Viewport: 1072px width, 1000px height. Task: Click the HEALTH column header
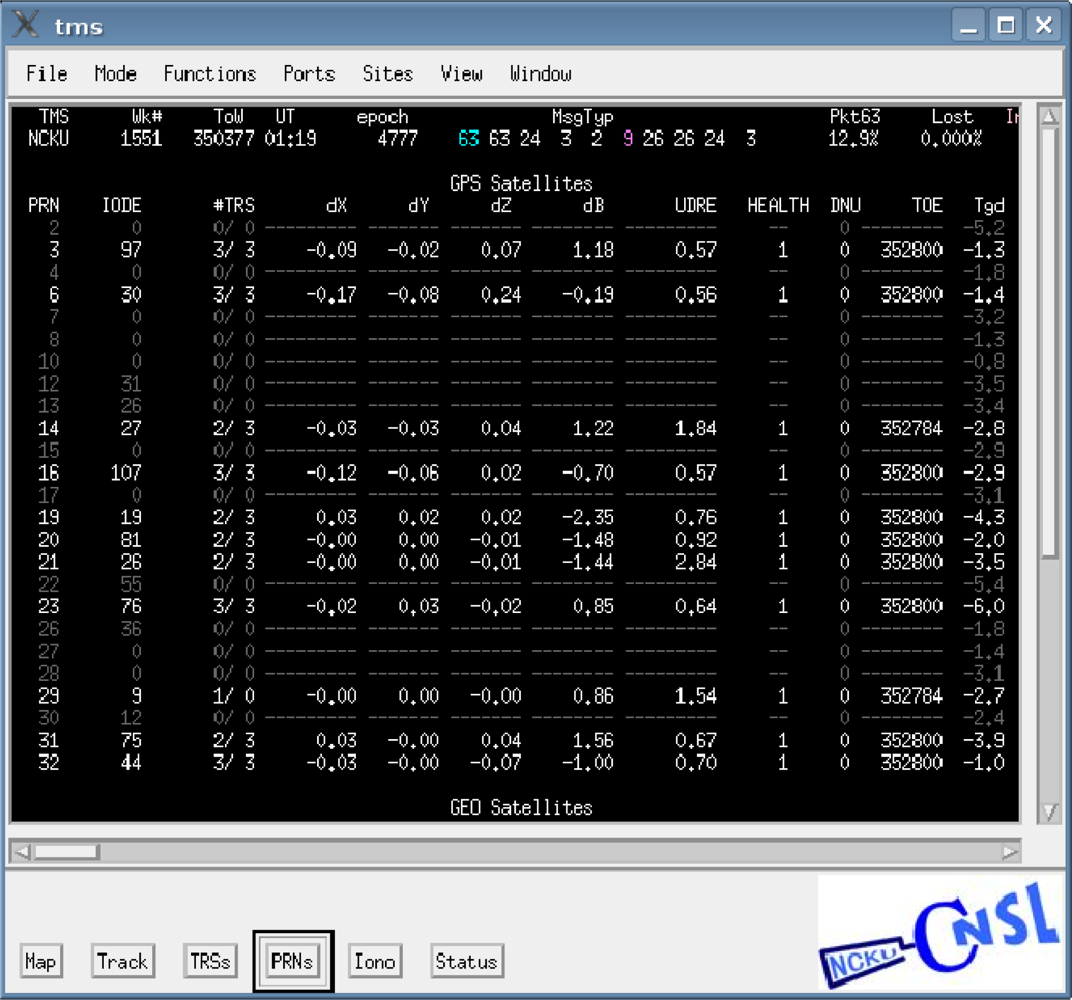tap(778, 205)
